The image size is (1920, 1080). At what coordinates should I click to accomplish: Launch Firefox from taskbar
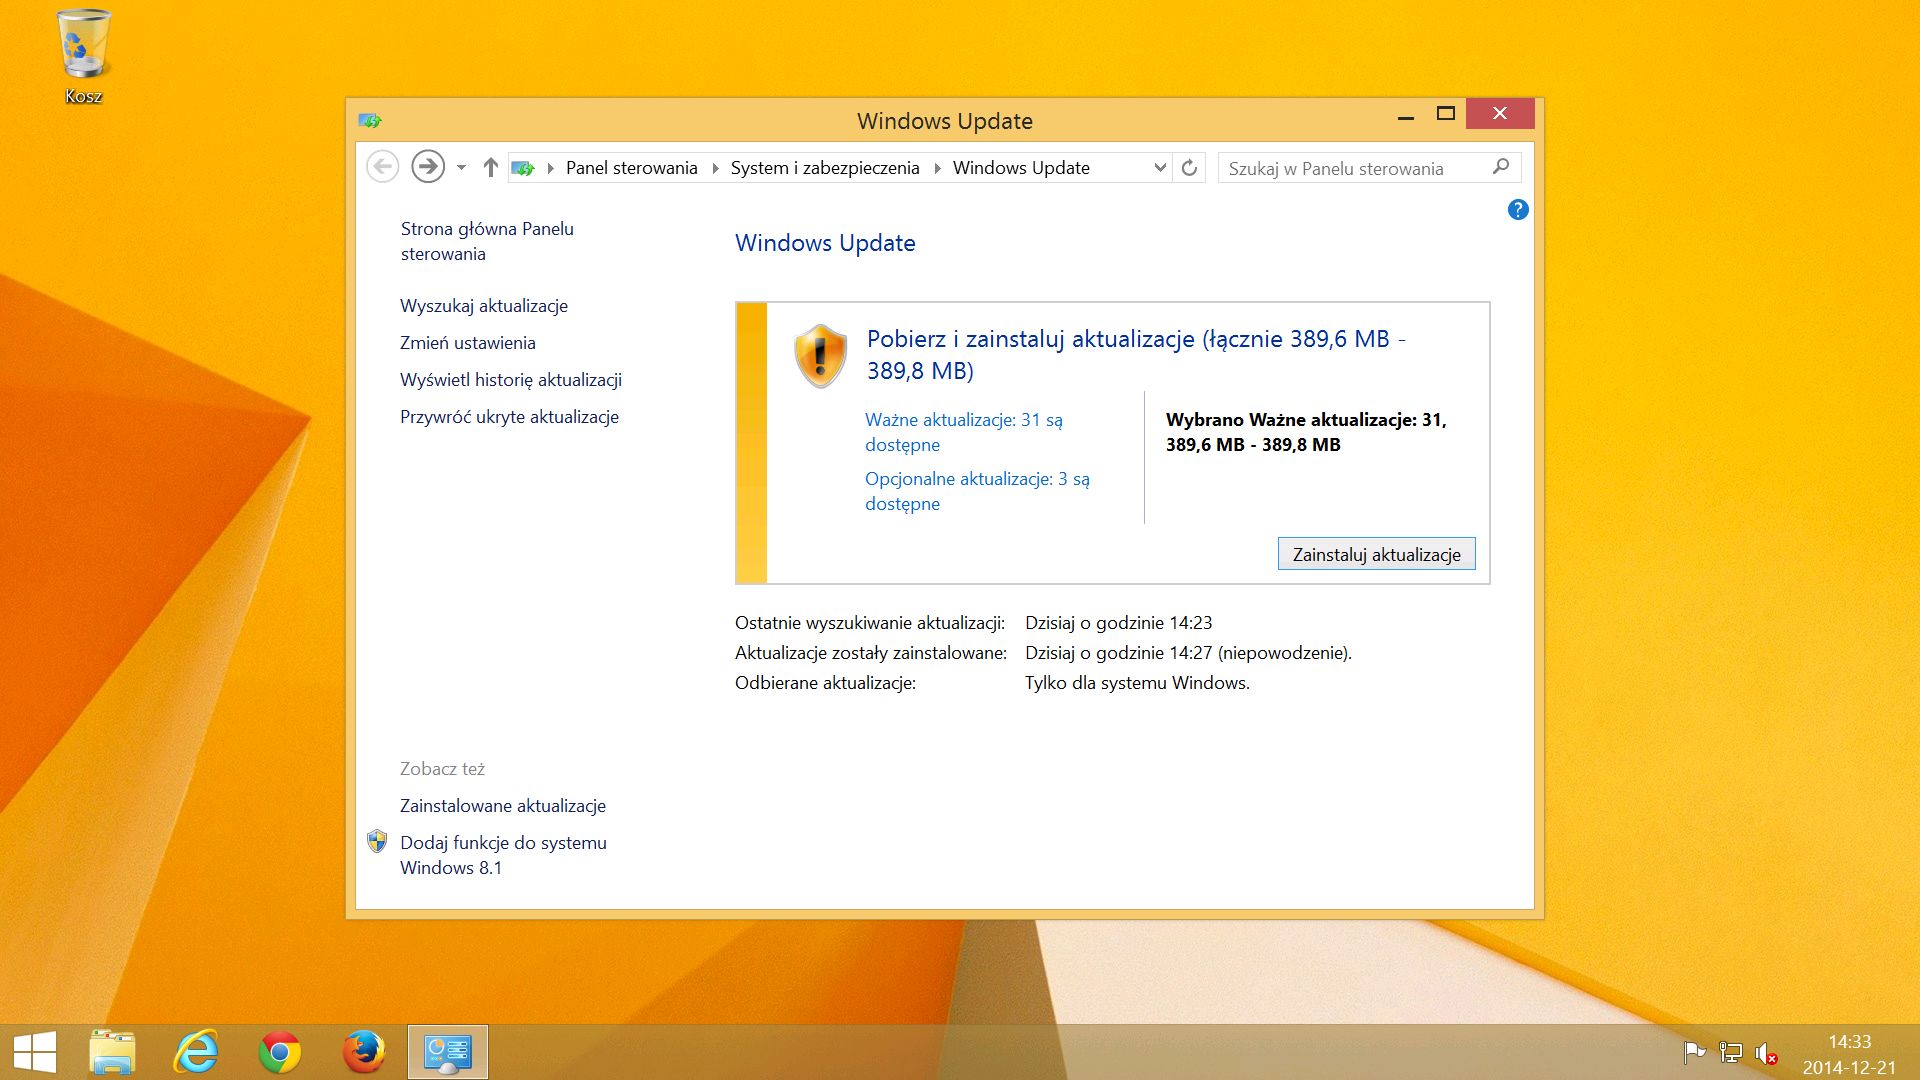[363, 1052]
